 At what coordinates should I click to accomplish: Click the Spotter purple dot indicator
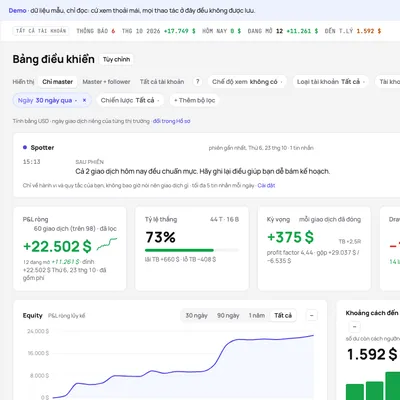point(25,147)
